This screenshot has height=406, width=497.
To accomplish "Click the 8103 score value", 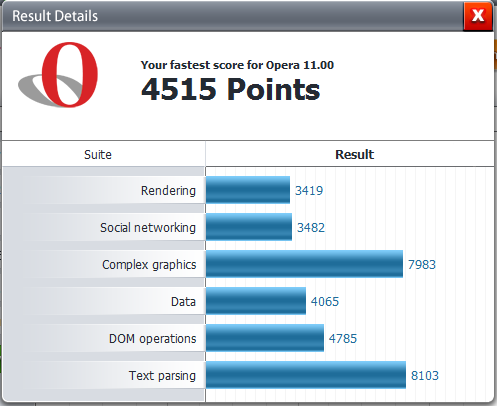I will pyautogui.click(x=425, y=376).
